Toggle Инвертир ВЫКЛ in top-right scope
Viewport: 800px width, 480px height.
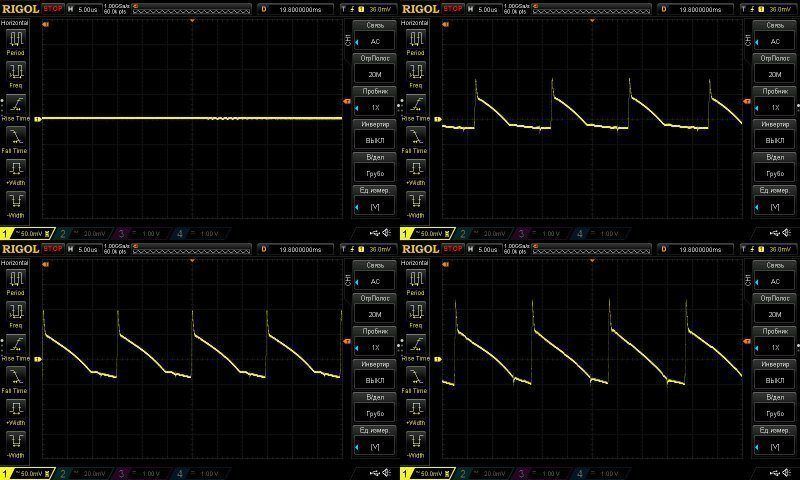[x=775, y=134]
